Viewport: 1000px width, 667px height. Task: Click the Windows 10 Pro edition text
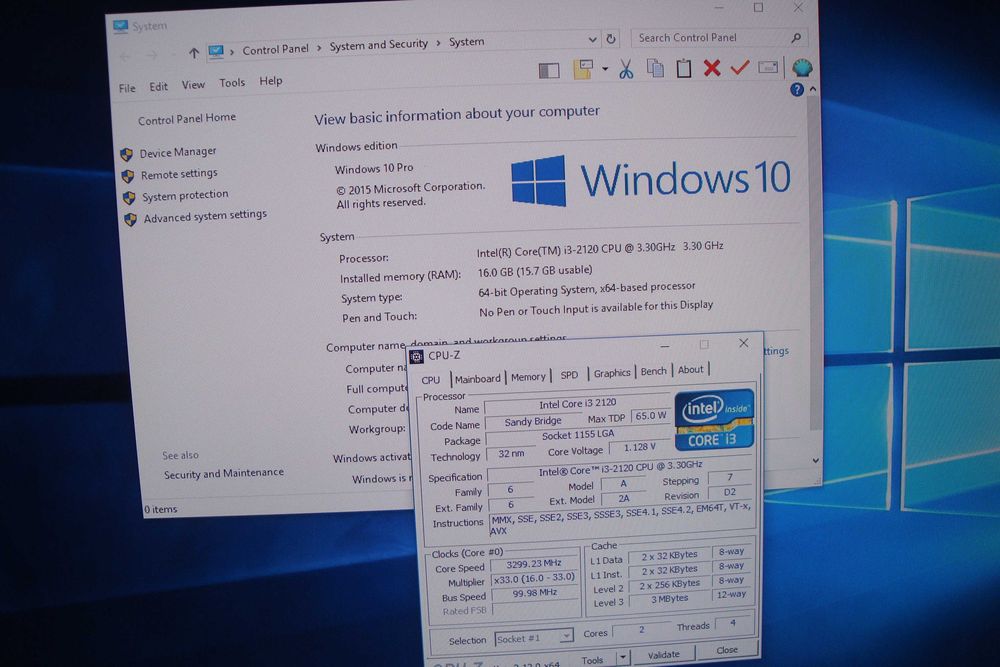click(374, 168)
